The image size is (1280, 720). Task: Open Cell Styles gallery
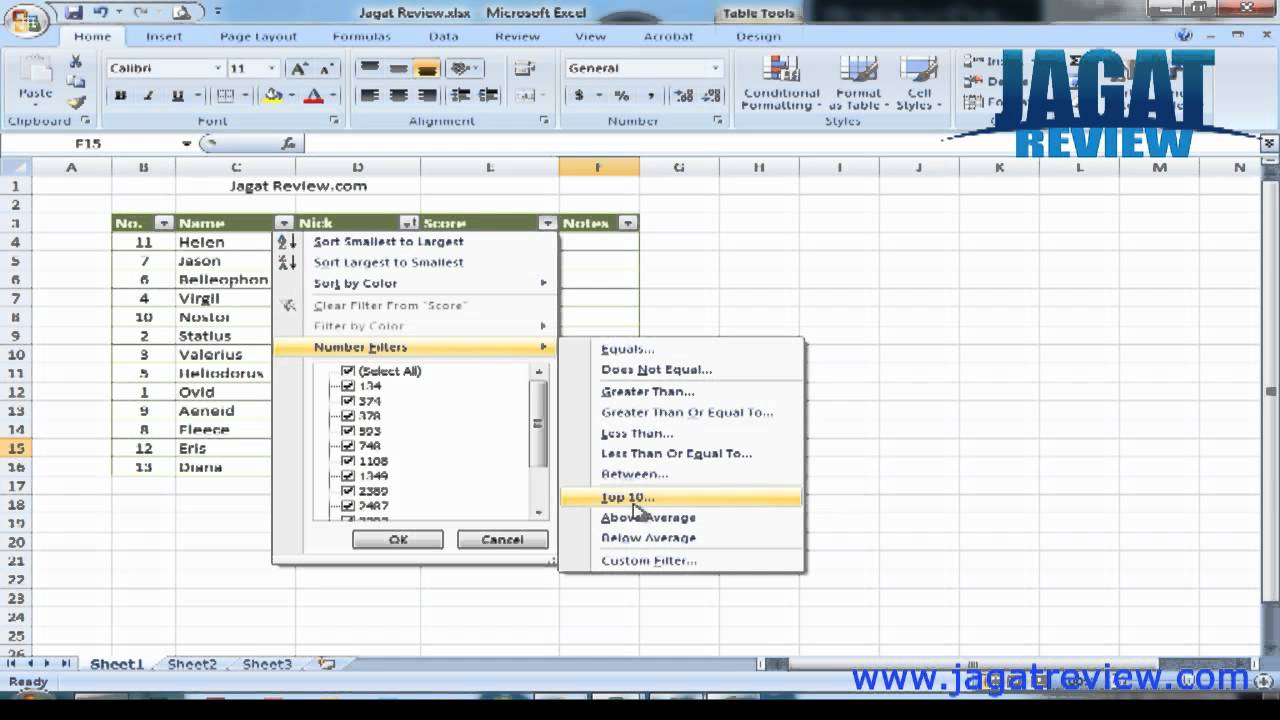pyautogui.click(x=919, y=82)
